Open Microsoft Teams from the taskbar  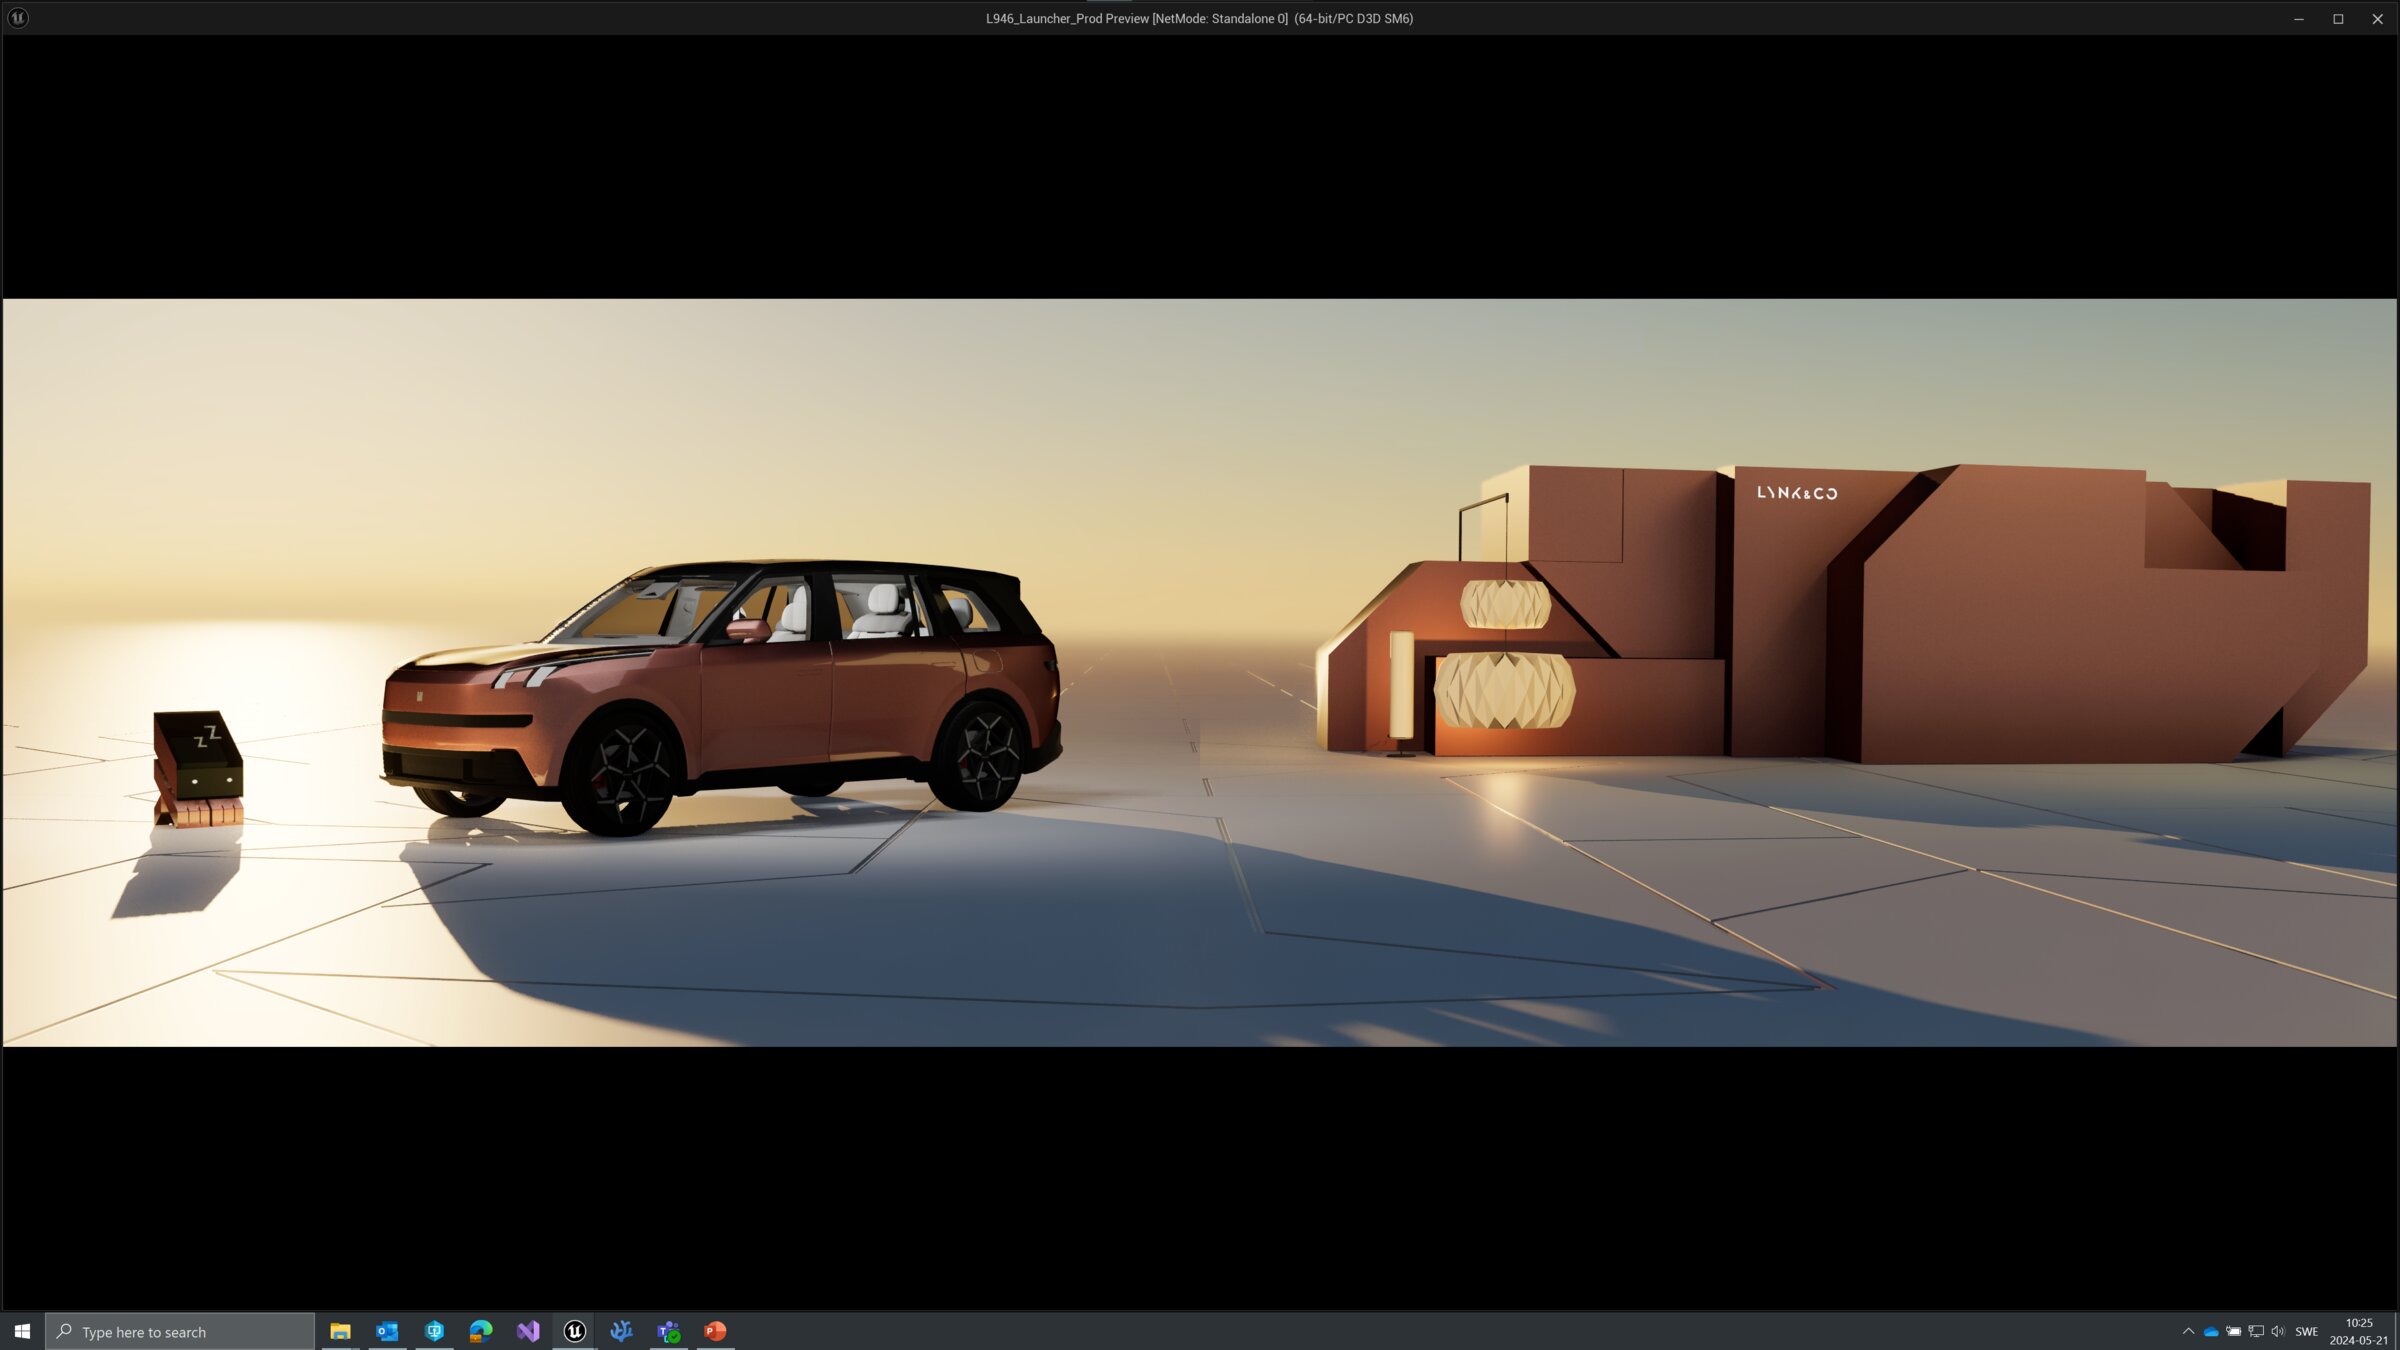coord(668,1331)
